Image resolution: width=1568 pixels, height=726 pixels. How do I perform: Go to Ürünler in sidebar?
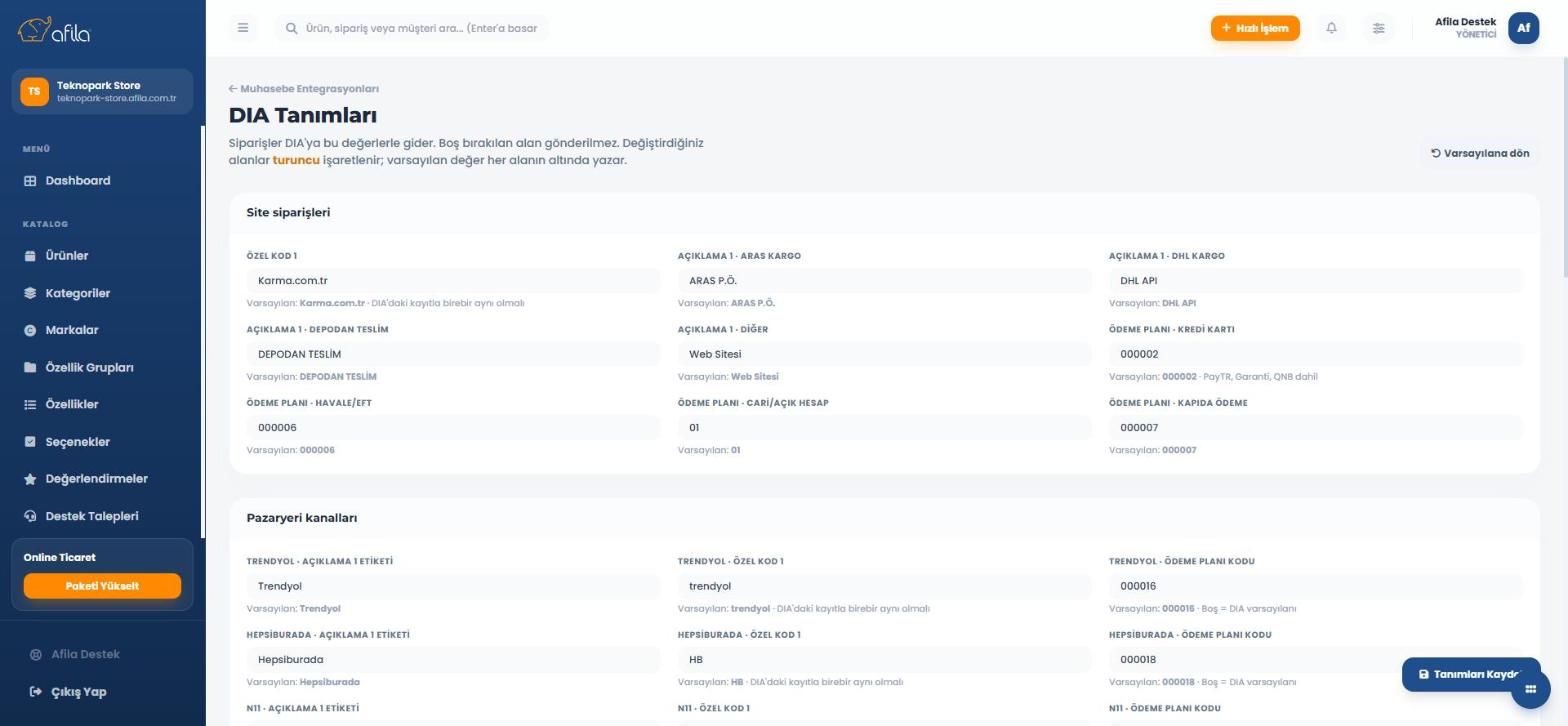pos(101,256)
